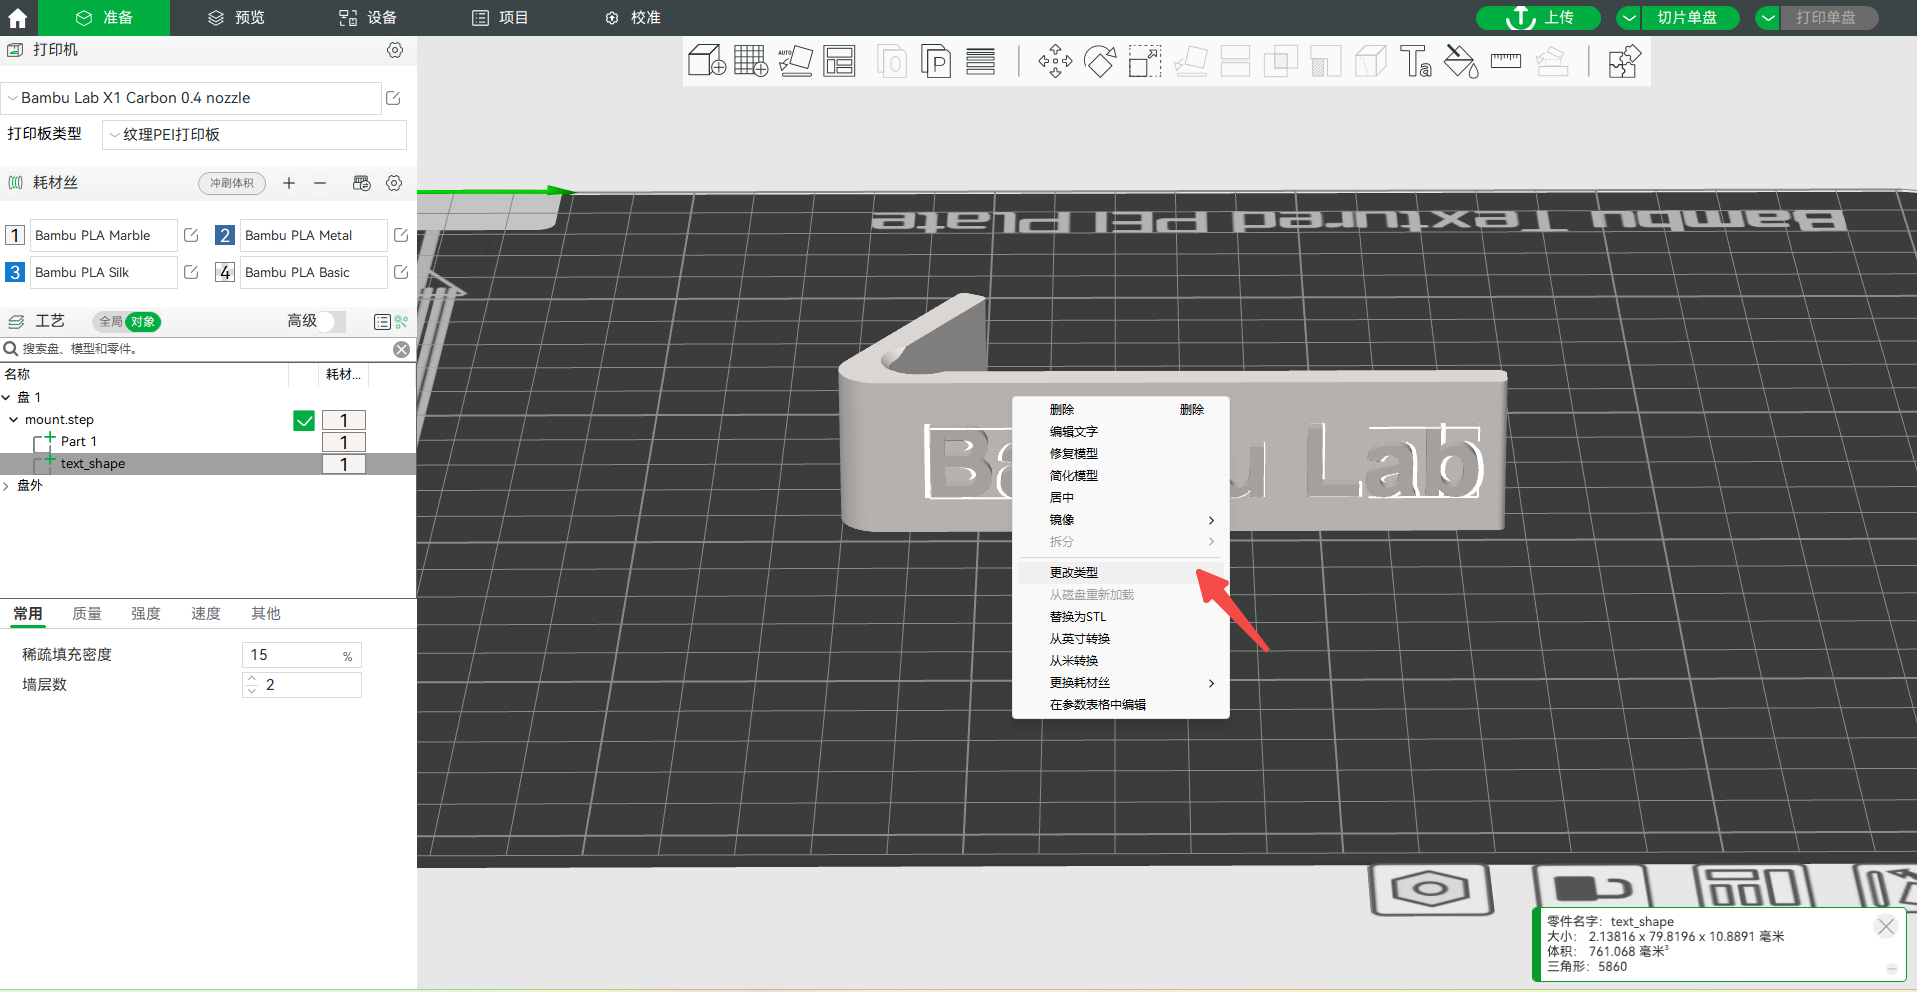Image resolution: width=1917 pixels, height=992 pixels.
Task: Collapse the mount.step tree node
Action: 13,420
